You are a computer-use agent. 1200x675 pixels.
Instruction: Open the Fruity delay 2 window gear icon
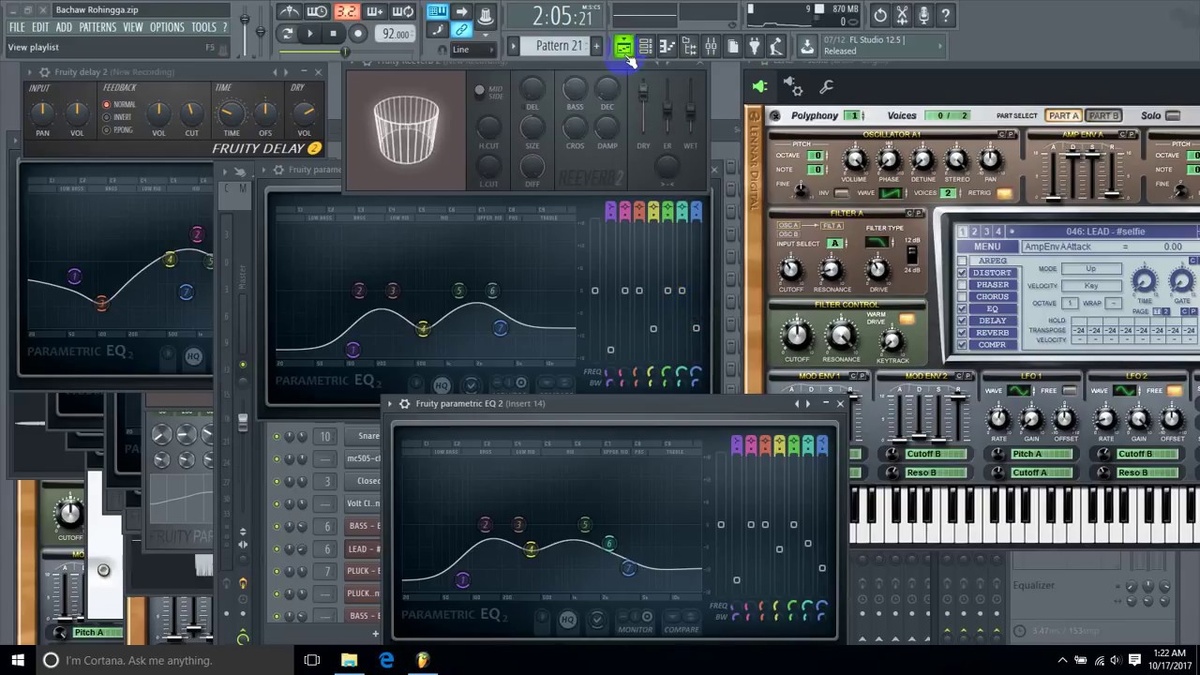pyautogui.click(x=43, y=72)
